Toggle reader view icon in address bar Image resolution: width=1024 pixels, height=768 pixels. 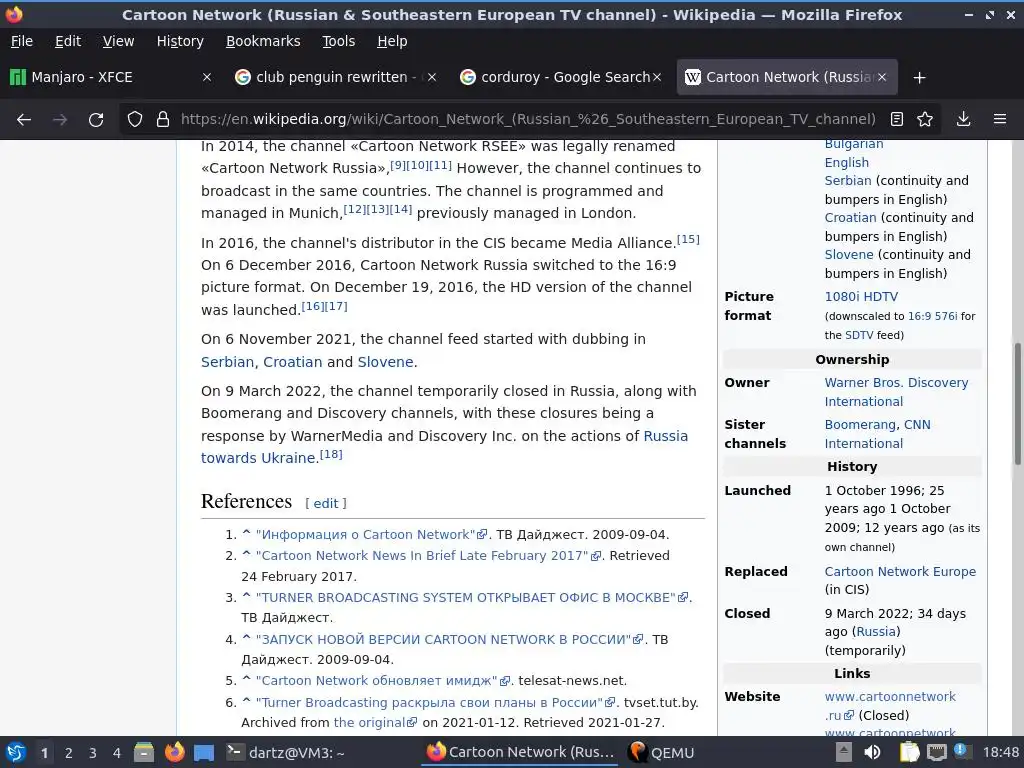pos(897,119)
